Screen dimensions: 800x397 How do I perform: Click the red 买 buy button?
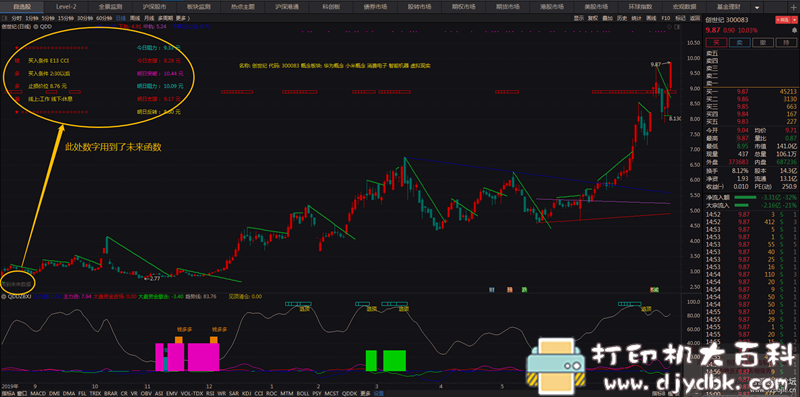[x=716, y=42]
